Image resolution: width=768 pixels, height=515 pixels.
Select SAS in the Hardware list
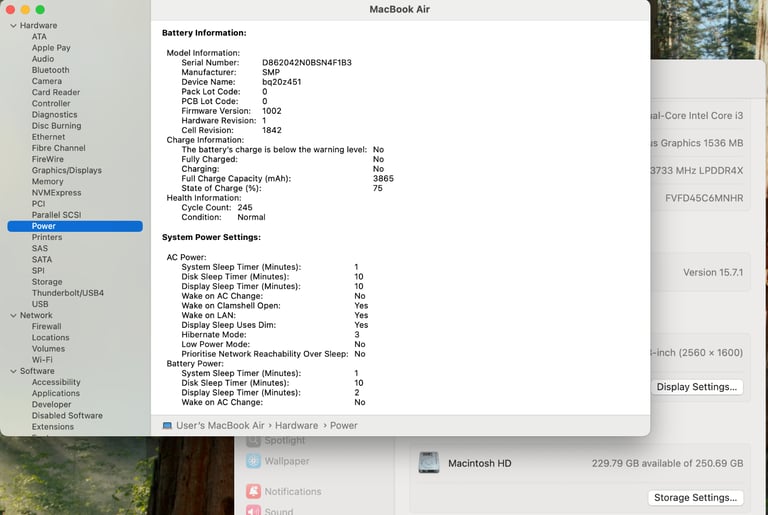pyautogui.click(x=40, y=248)
